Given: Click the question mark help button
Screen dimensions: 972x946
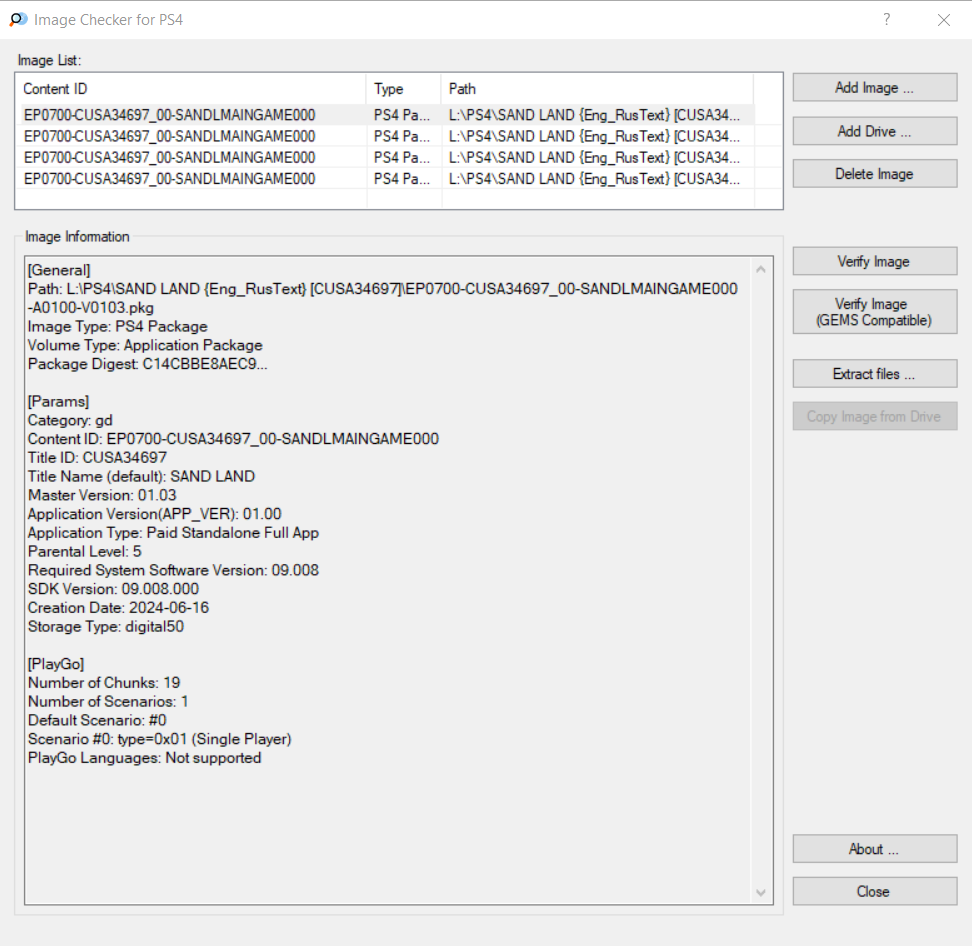Looking at the screenshot, I should tap(886, 20).
